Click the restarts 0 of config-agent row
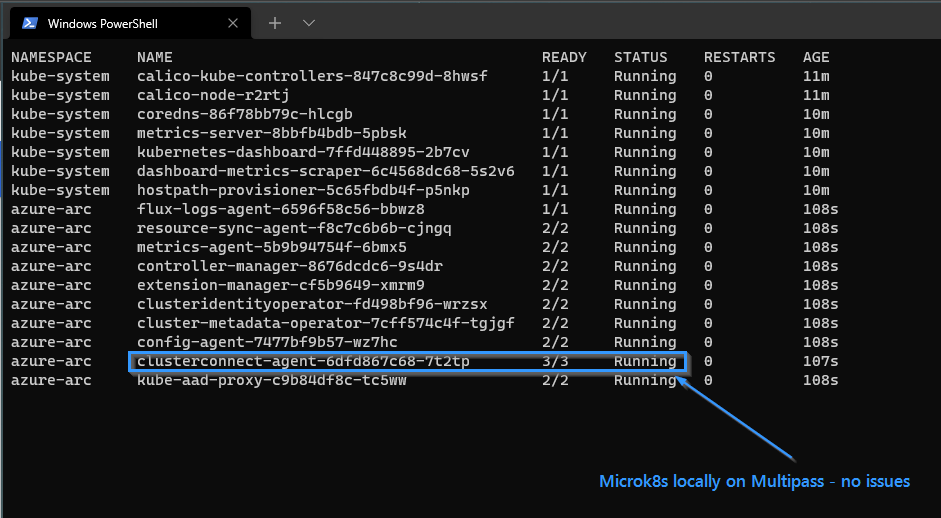Viewport: 941px width, 518px height. click(x=708, y=343)
